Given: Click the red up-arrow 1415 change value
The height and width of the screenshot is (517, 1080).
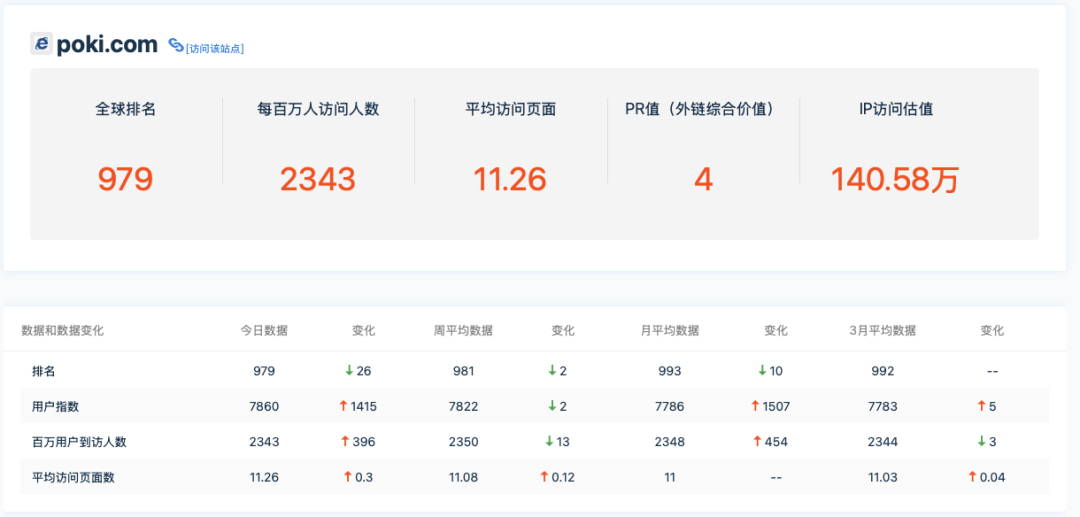Looking at the screenshot, I should 357,406.
